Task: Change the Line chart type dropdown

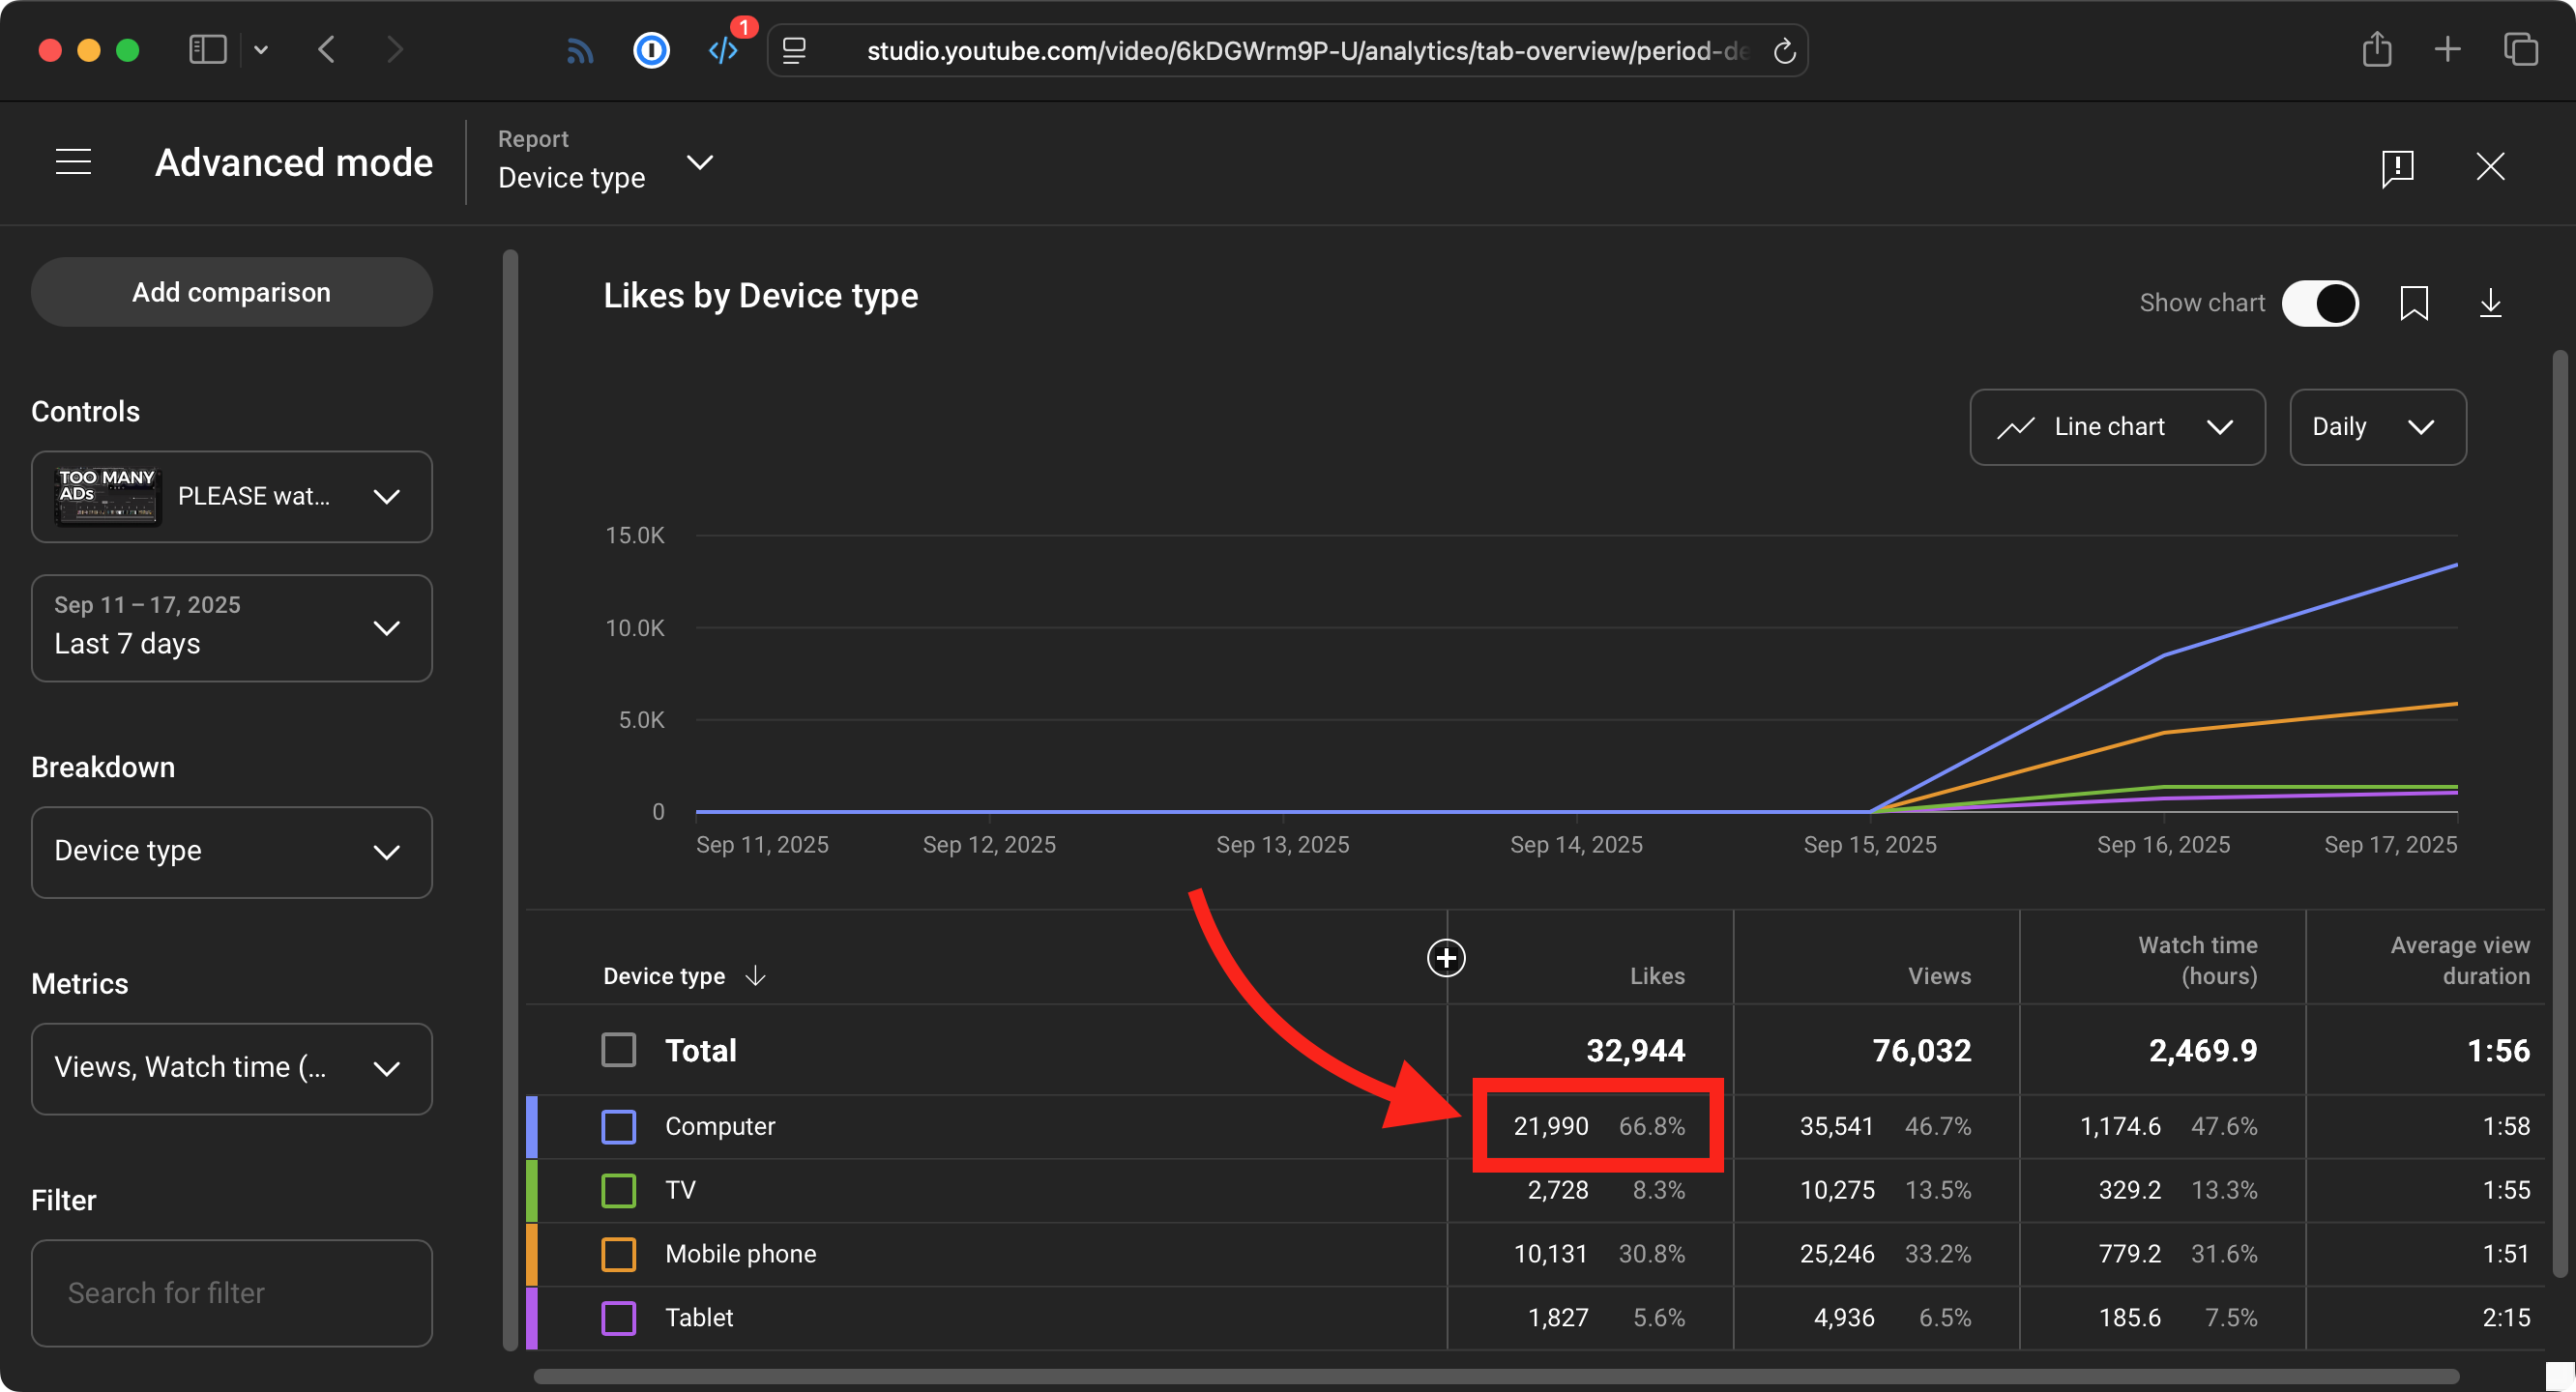Action: [x=2117, y=427]
